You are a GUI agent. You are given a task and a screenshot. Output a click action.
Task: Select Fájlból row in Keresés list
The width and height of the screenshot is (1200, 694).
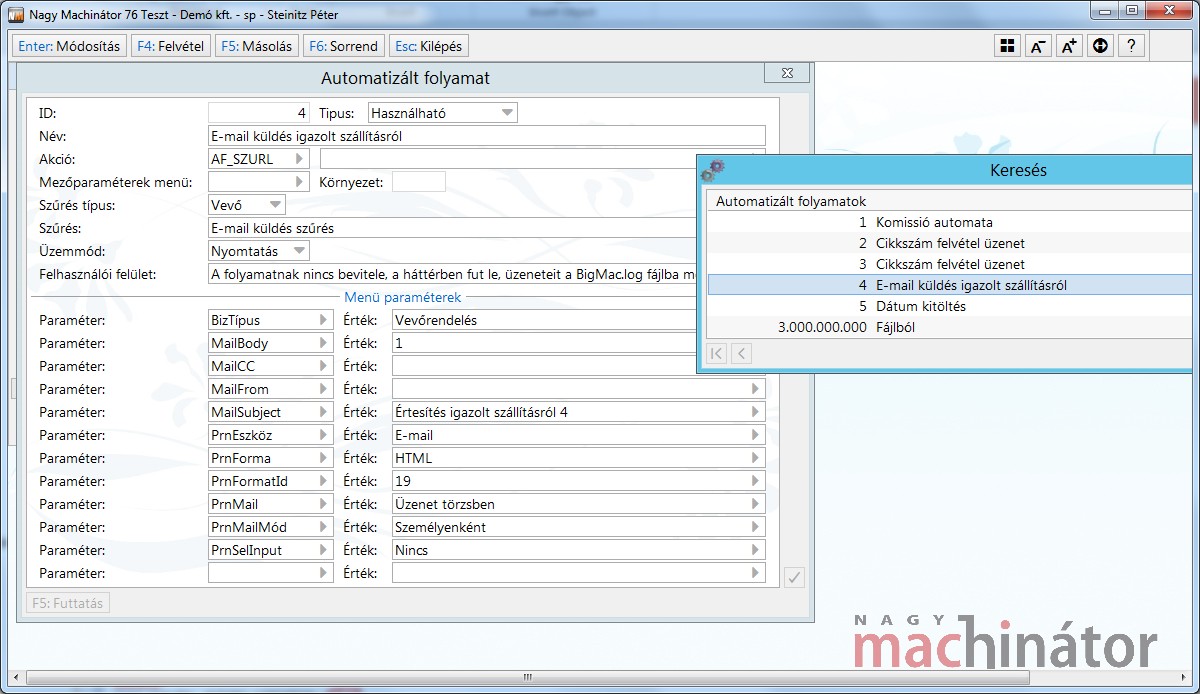pos(950,327)
